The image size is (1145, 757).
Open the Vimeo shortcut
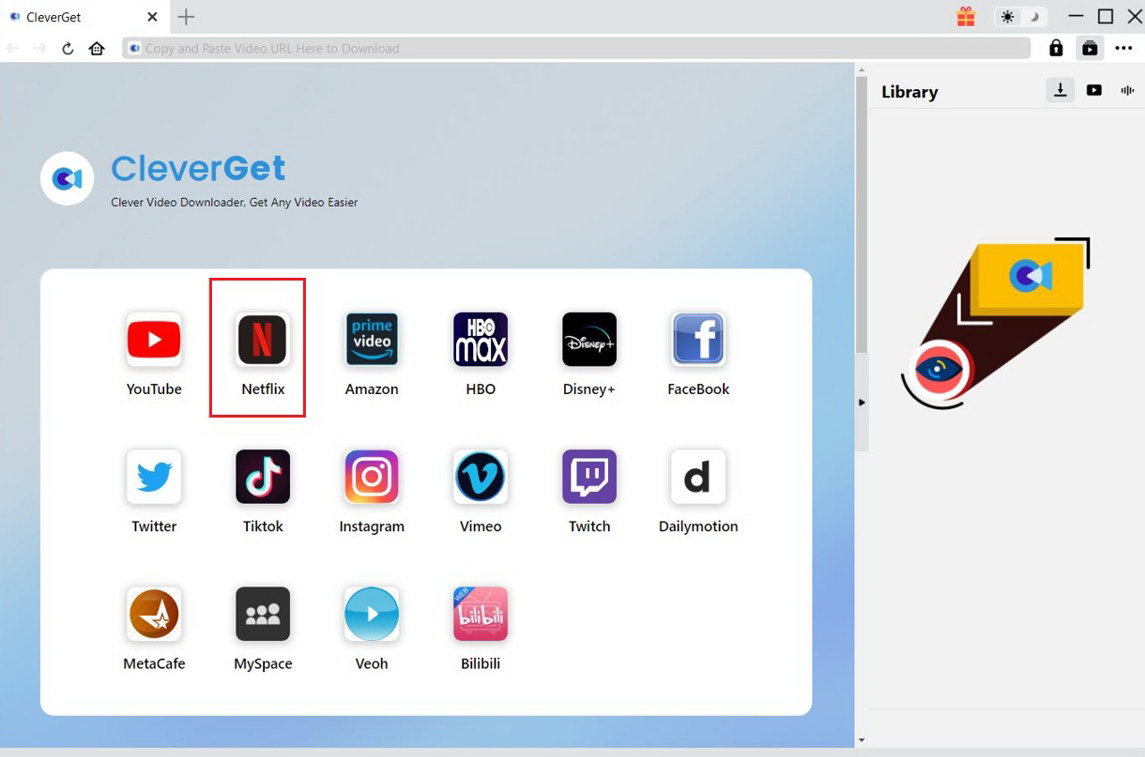point(480,477)
